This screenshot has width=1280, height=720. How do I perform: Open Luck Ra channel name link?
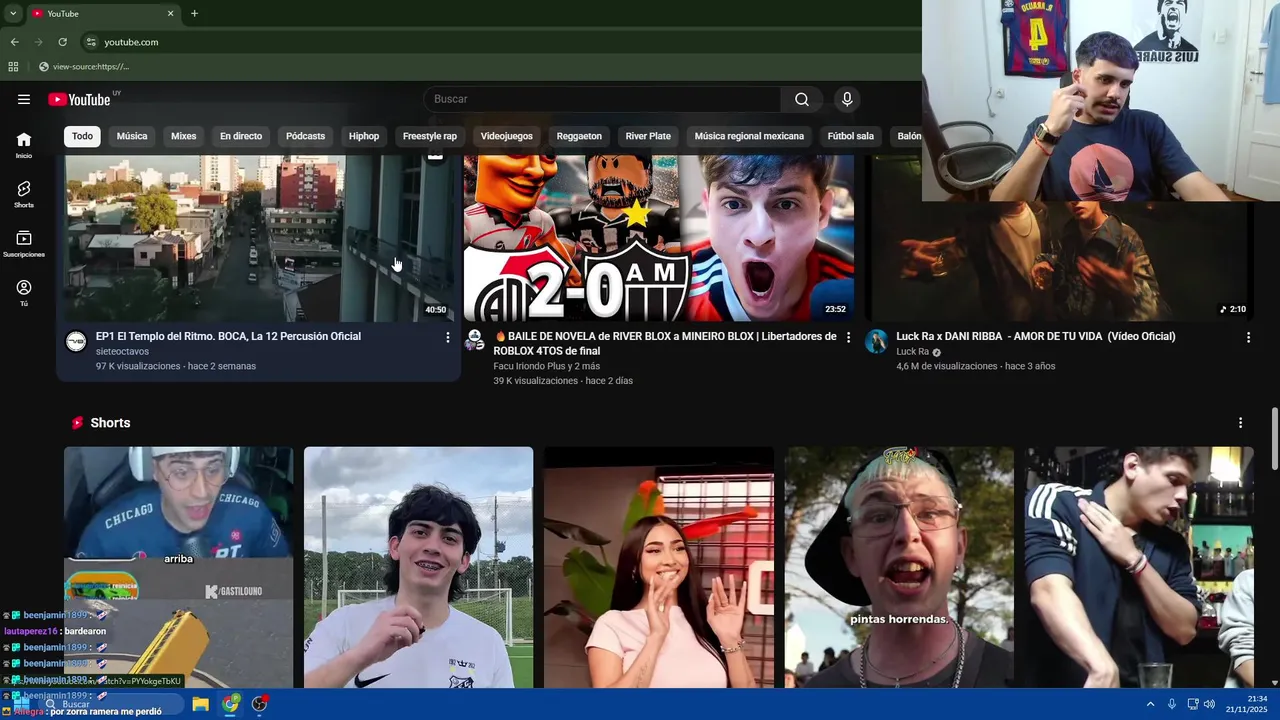pyautogui.click(x=912, y=352)
